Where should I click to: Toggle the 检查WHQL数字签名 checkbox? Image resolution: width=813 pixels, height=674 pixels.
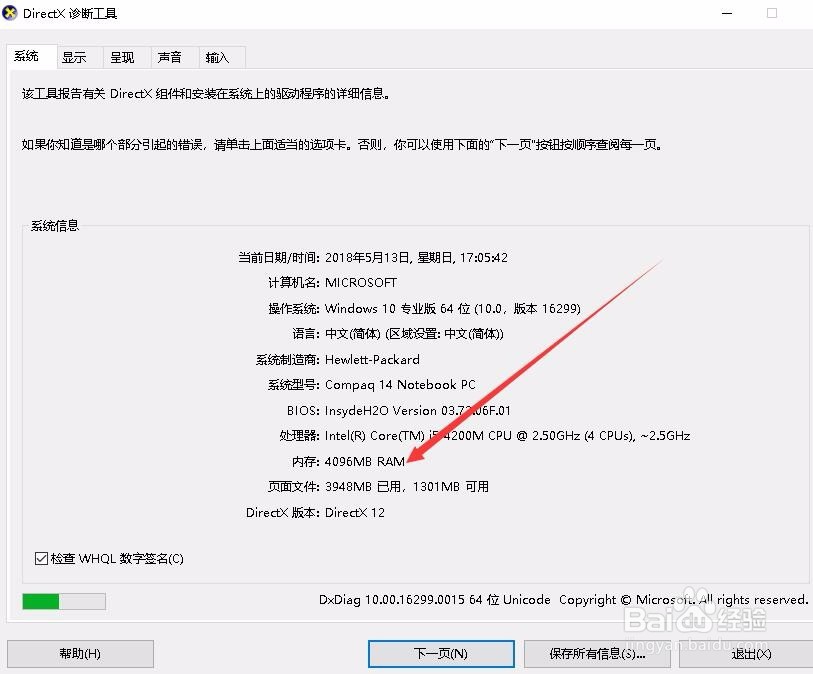coord(41,558)
